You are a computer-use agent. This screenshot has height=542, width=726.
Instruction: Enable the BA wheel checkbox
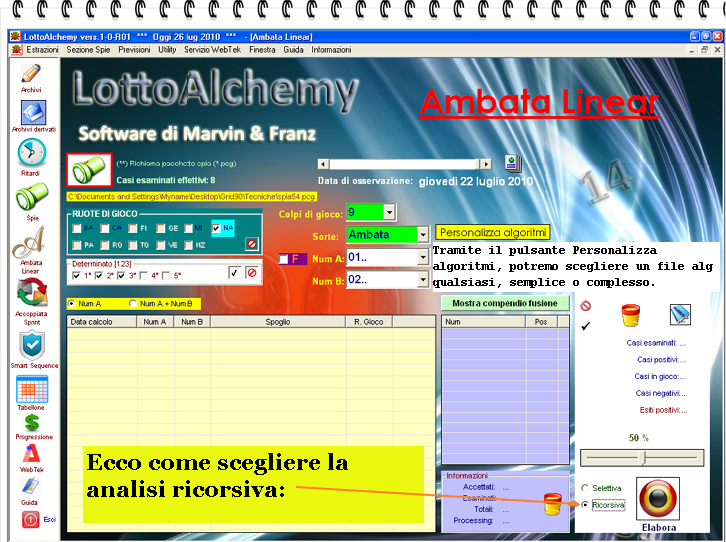[77, 228]
